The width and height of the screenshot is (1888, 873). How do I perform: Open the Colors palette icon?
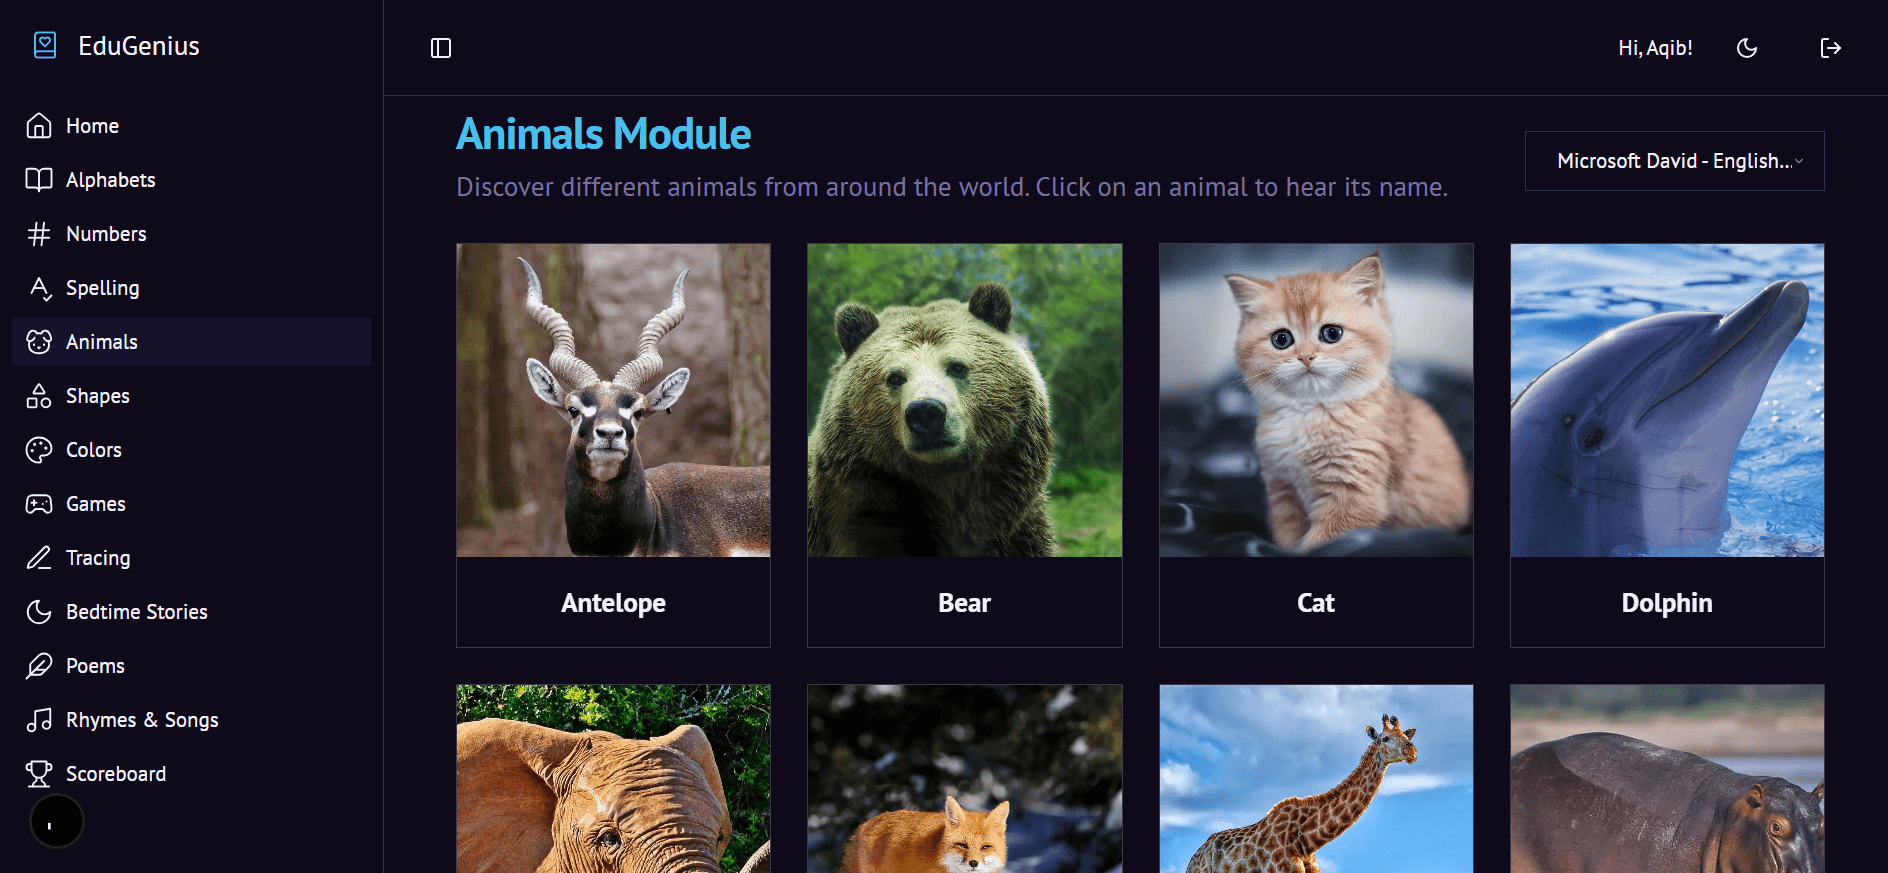tap(39, 450)
